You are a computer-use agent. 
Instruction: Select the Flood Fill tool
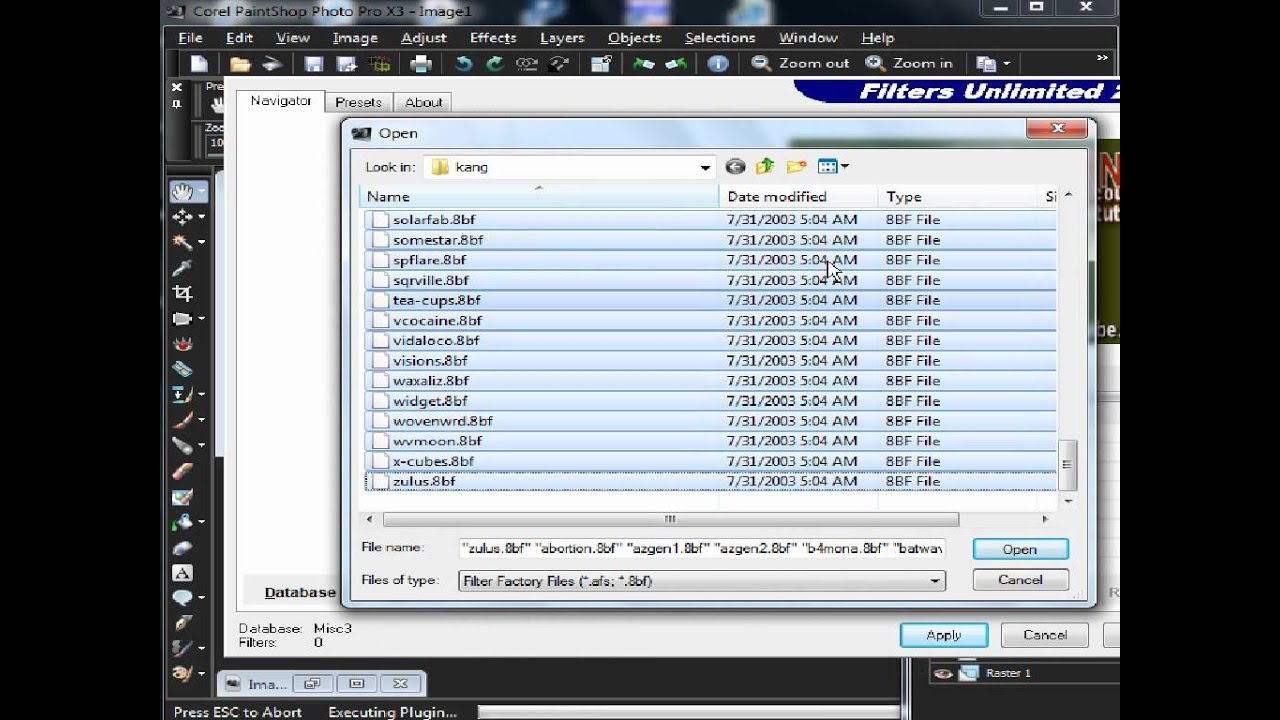(182, 522)
